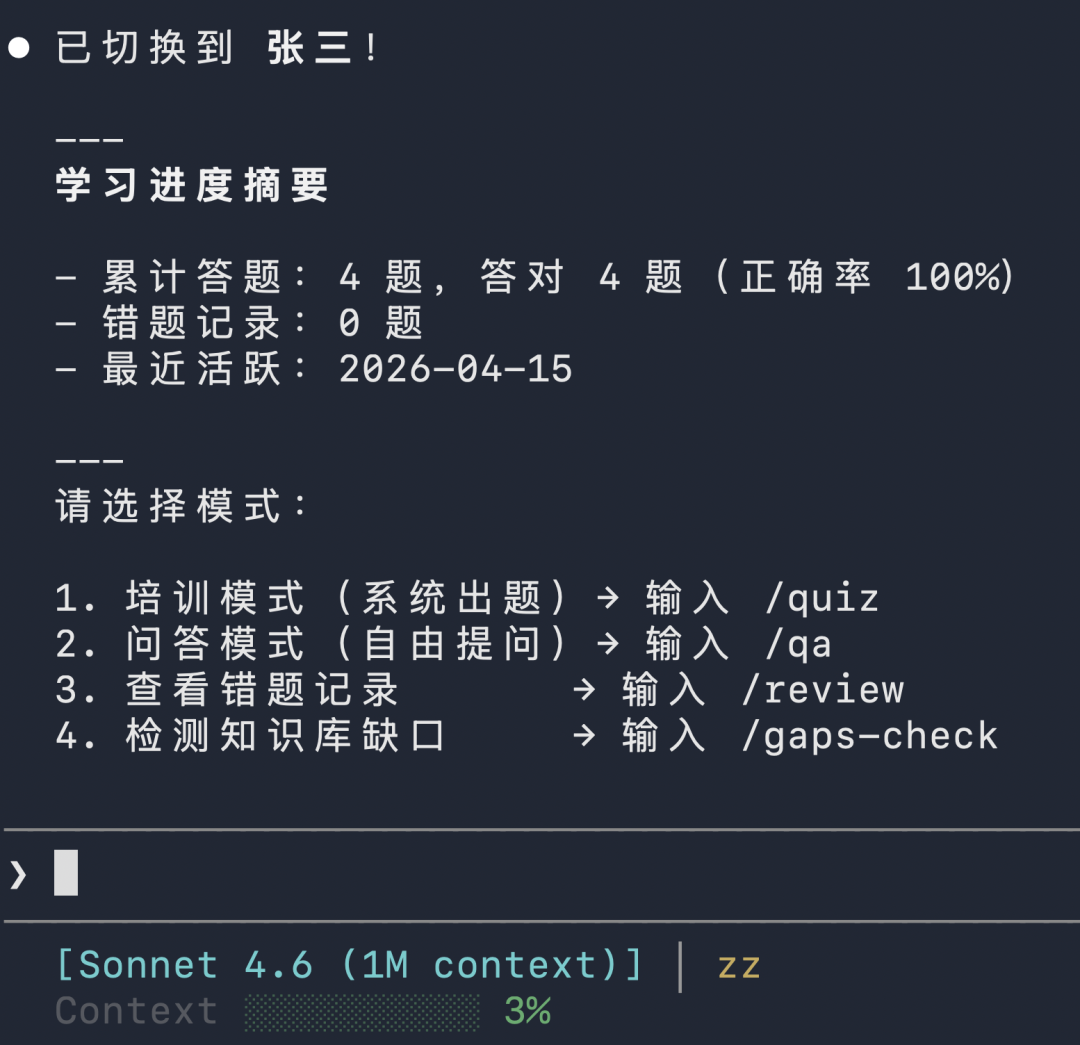Click the Context usage progress bar

[x=362, y=1012]
